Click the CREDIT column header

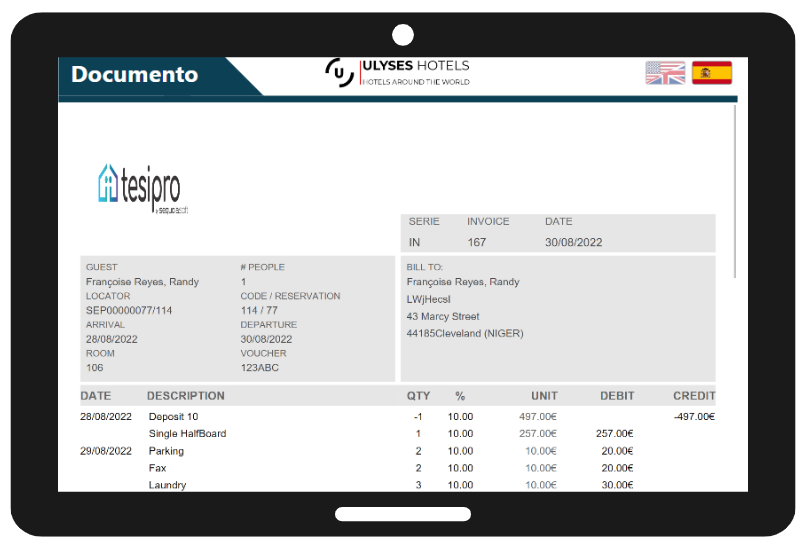pyautogui.click(x=694, y=396)
